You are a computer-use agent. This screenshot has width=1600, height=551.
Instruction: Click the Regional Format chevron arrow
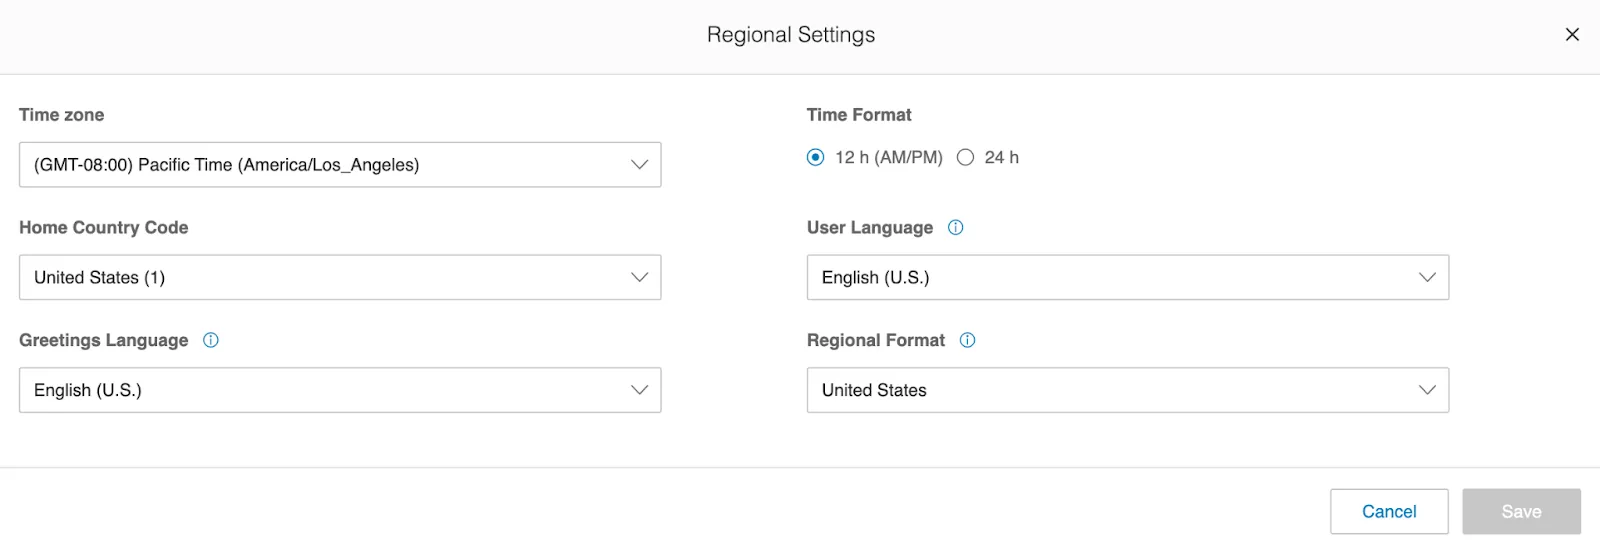coord(1427,390)
